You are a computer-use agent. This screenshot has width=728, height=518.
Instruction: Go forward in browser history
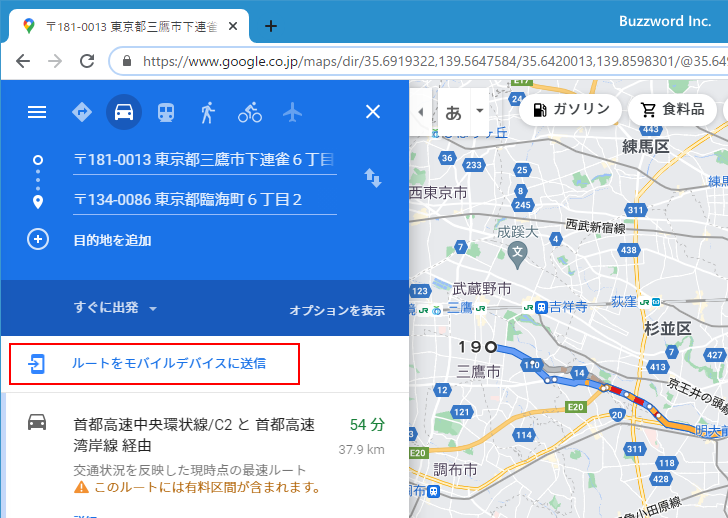(55, 61)
